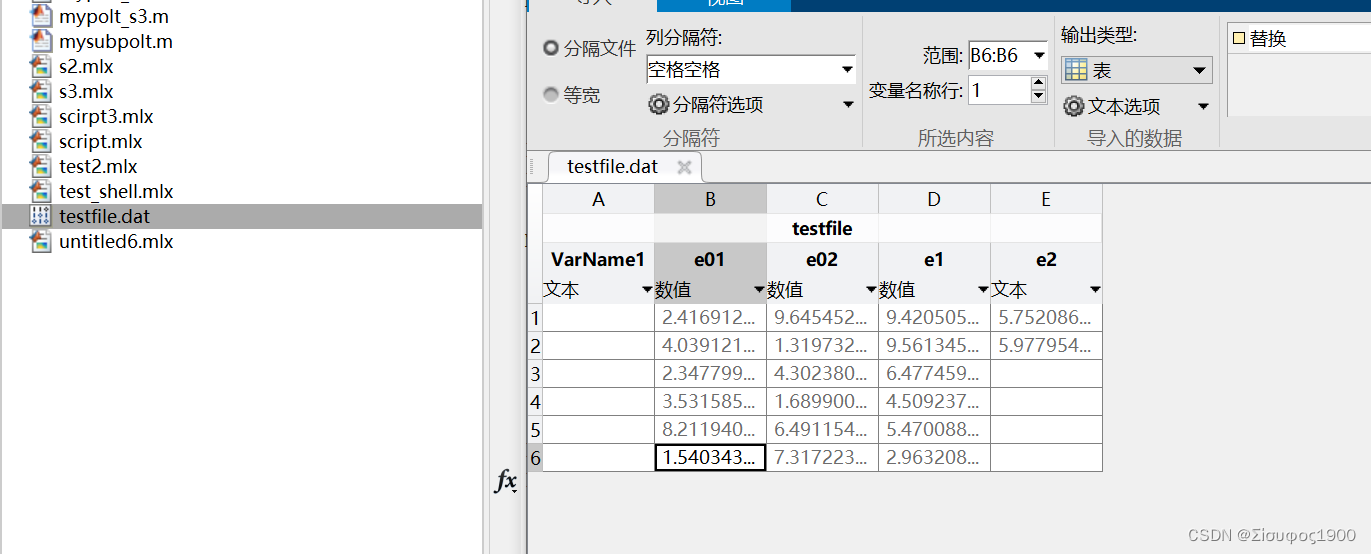Screen dimensions: 1371x554
Task: Select column header E
Action: pos(1046,199)
